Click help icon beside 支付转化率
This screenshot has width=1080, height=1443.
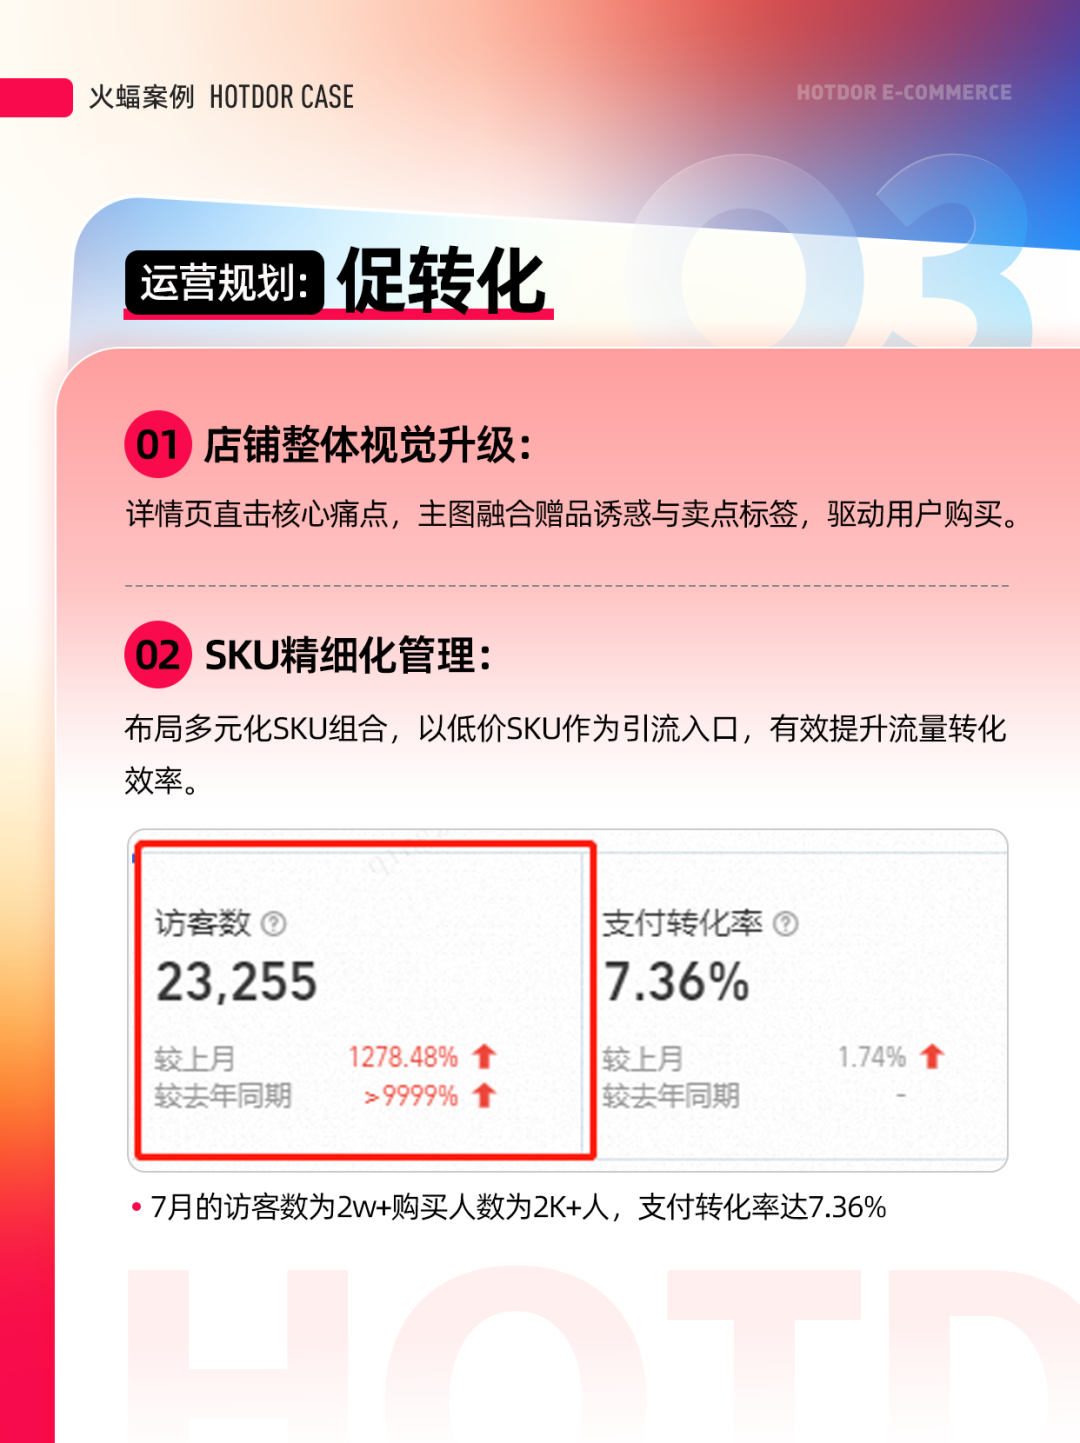(786, 923)
